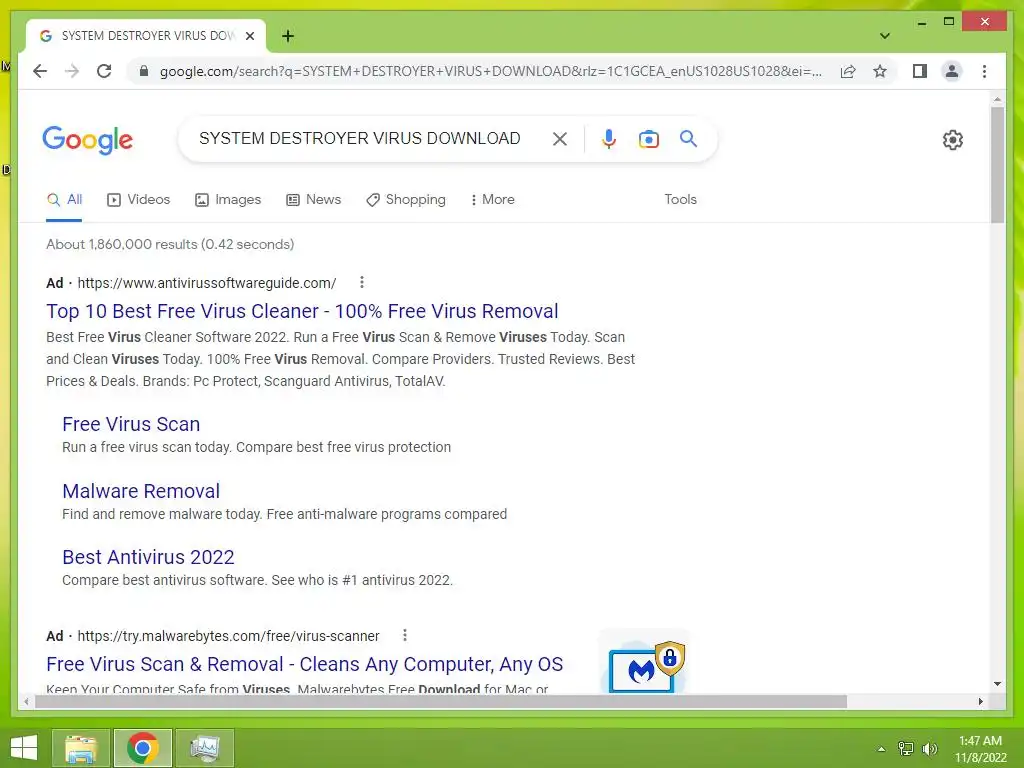Open options for antivirussoftwareguide ad
1024x768 pixels.
[x=362, y=282]
